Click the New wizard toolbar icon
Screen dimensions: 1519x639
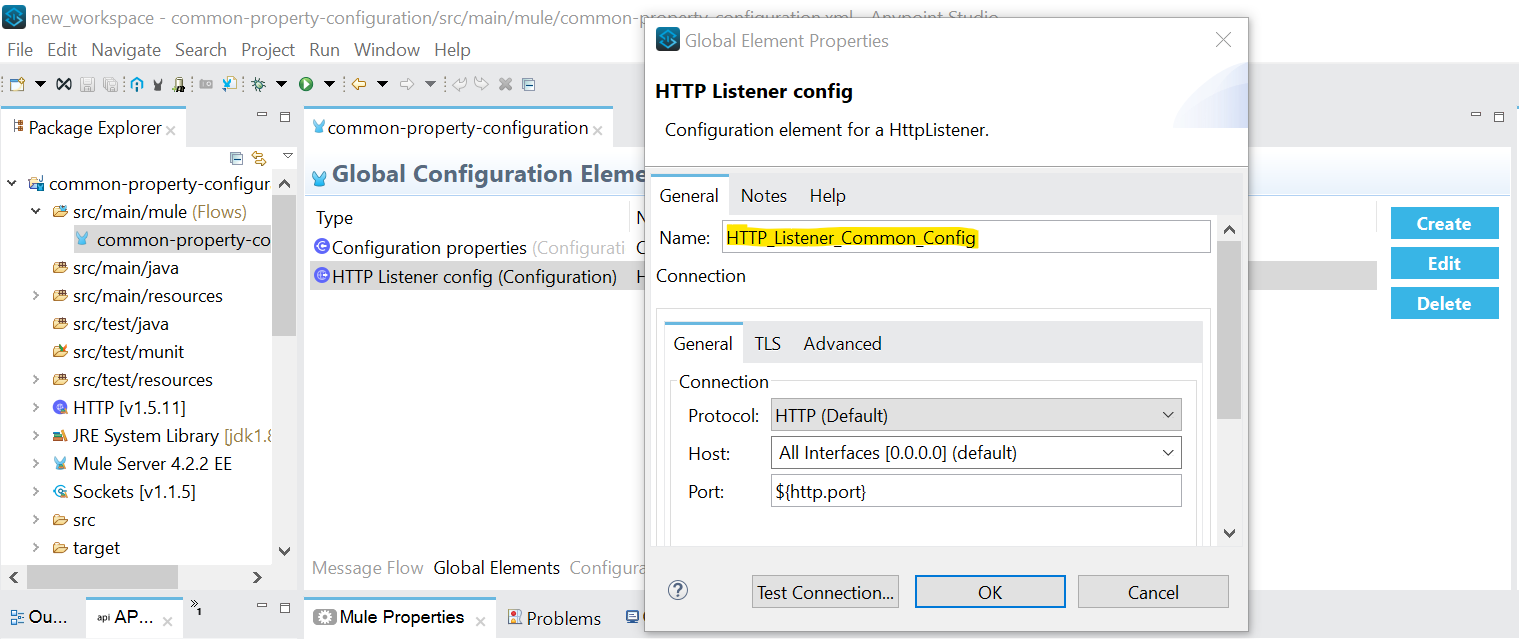click(x=17, y=84)
